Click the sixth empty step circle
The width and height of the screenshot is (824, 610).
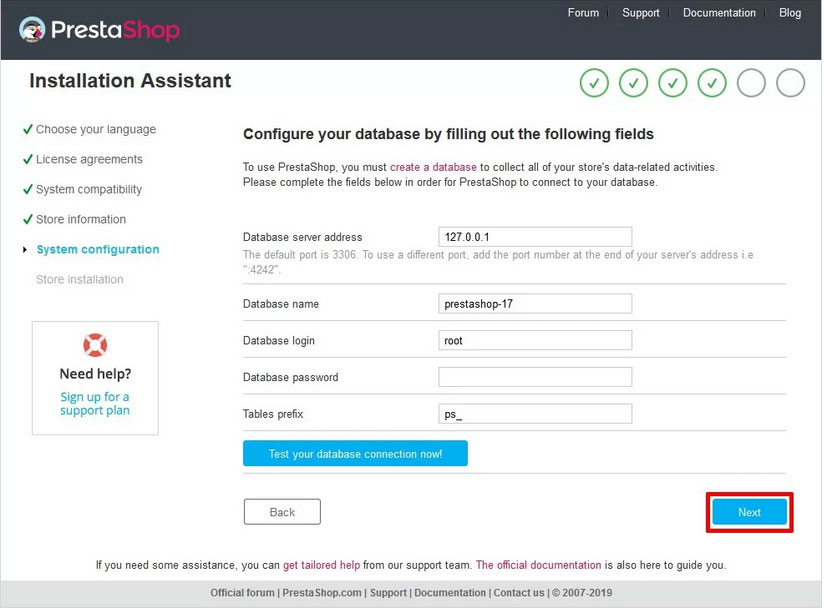coord(790,83)
